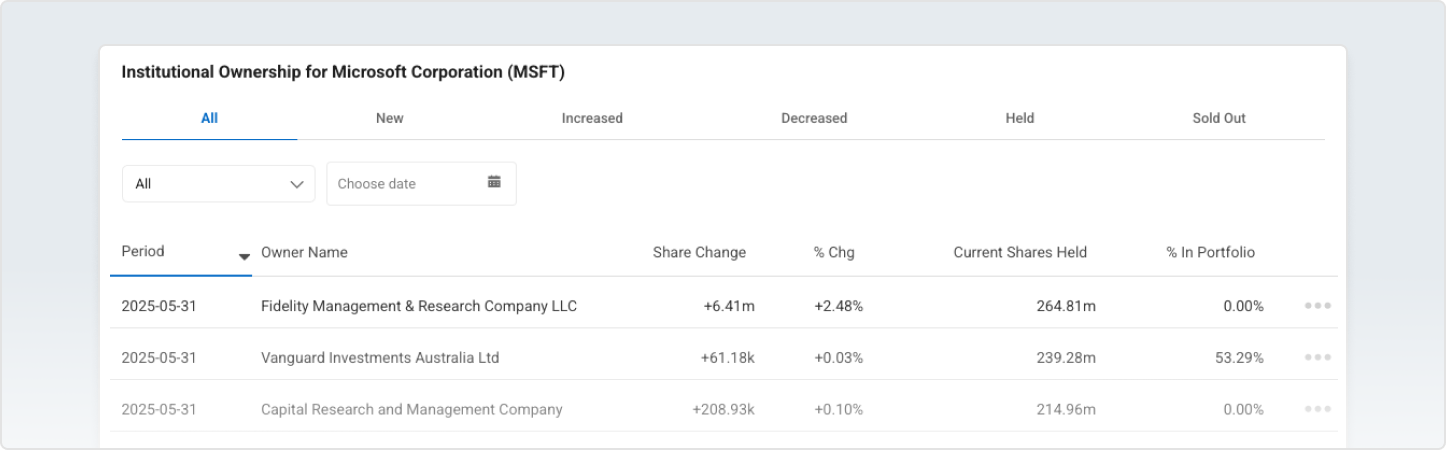
Task: Click the Choose date input field
Action: point(405,184)
